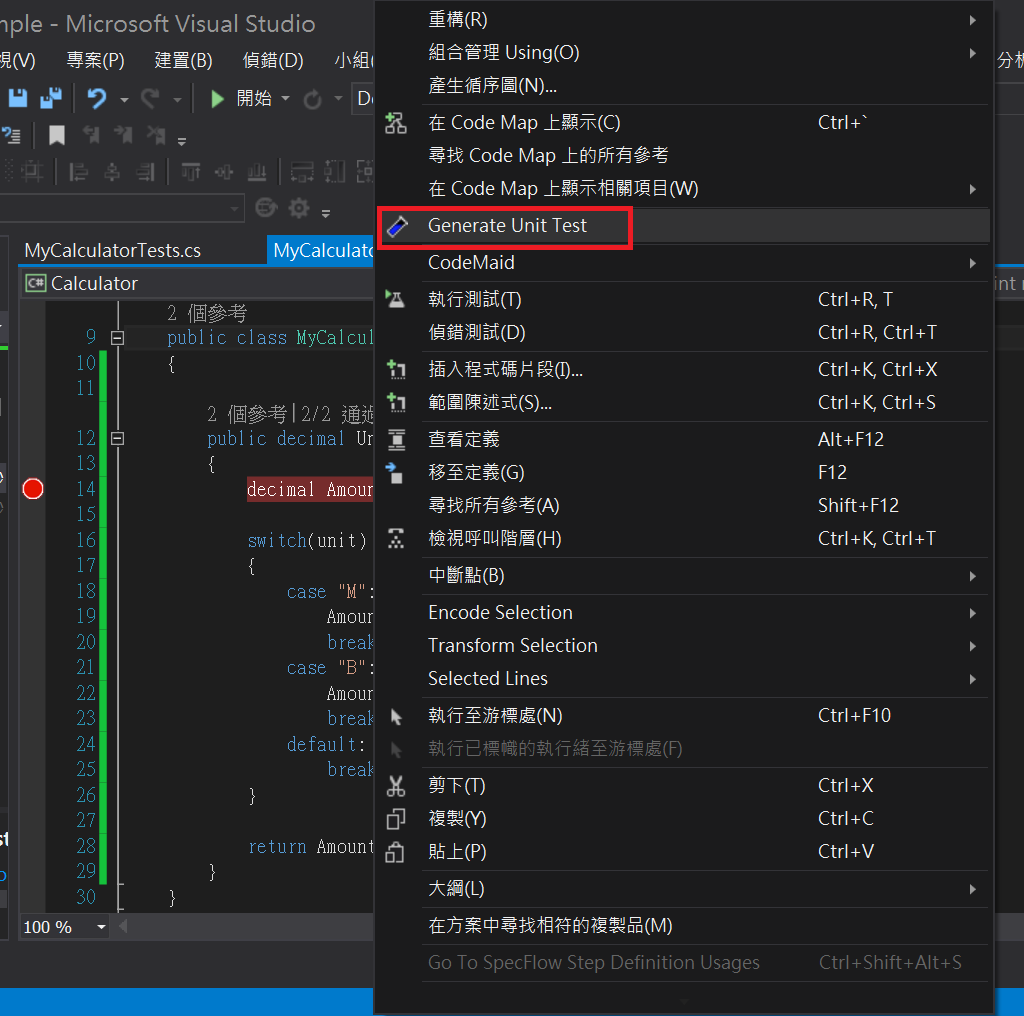1024x1016 pixels.
Task: Choose 偵錯測試(D) in the context menu
Action: pos(683,332)
